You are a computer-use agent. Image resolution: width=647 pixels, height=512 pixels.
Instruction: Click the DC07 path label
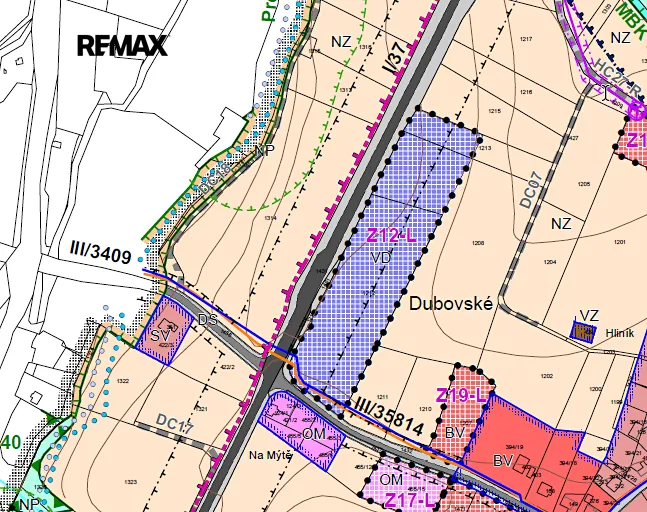tap(531, 190)
